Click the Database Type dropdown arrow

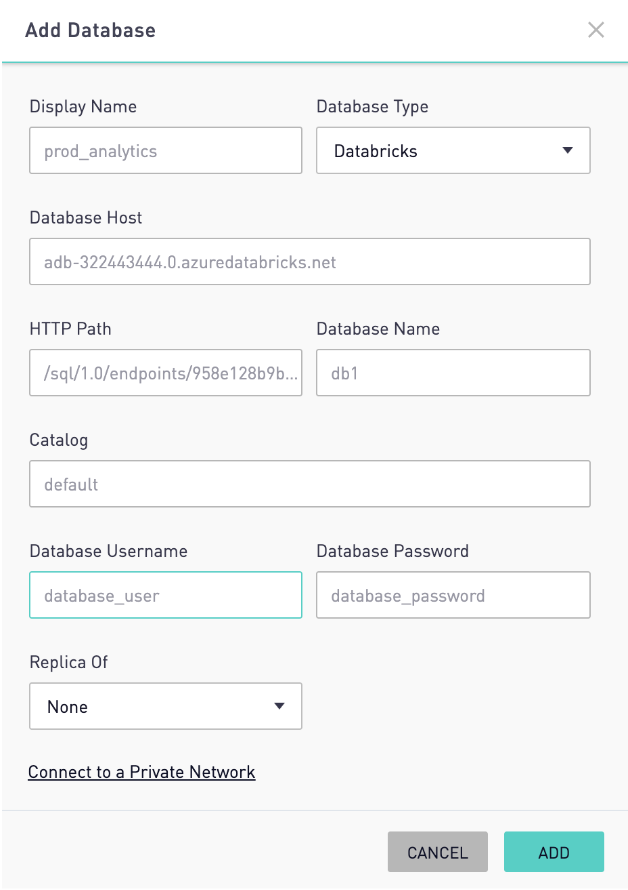(x=567, y=150)
